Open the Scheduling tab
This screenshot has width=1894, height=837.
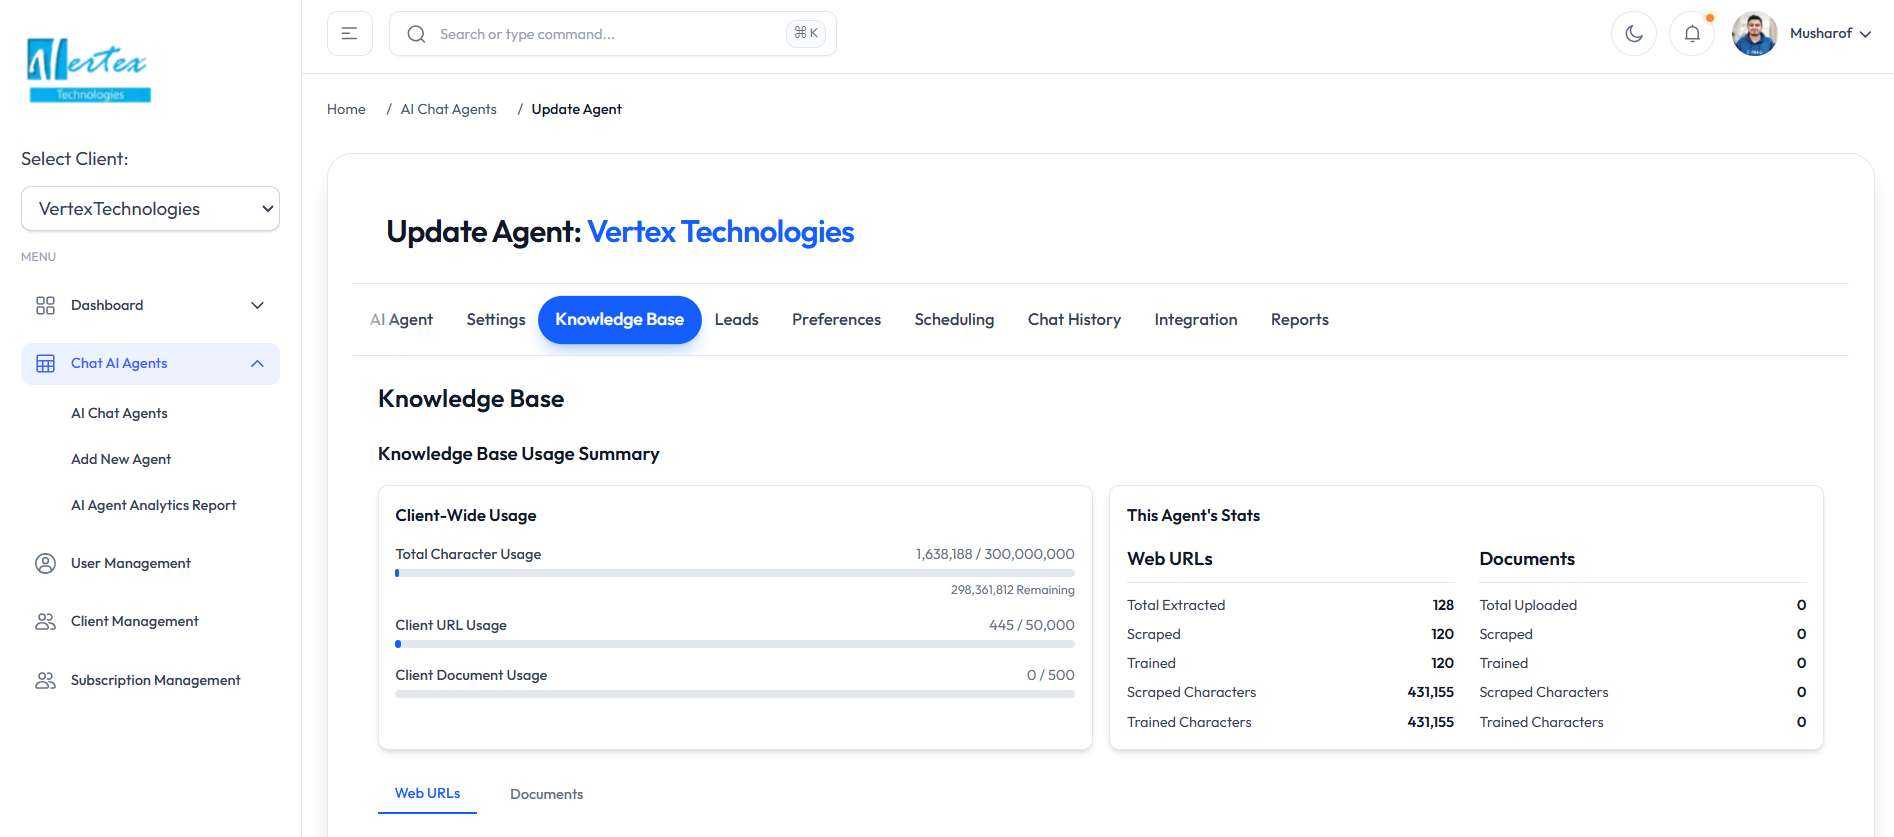[x=954, y=319]
